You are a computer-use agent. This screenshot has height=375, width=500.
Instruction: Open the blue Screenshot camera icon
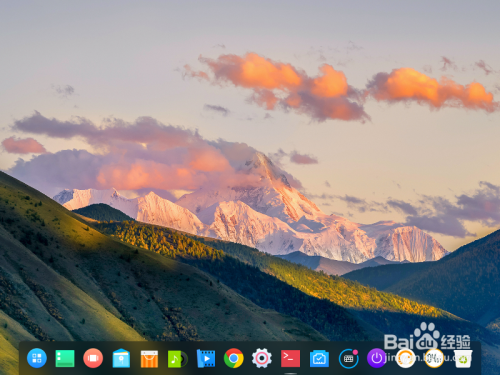319,359
